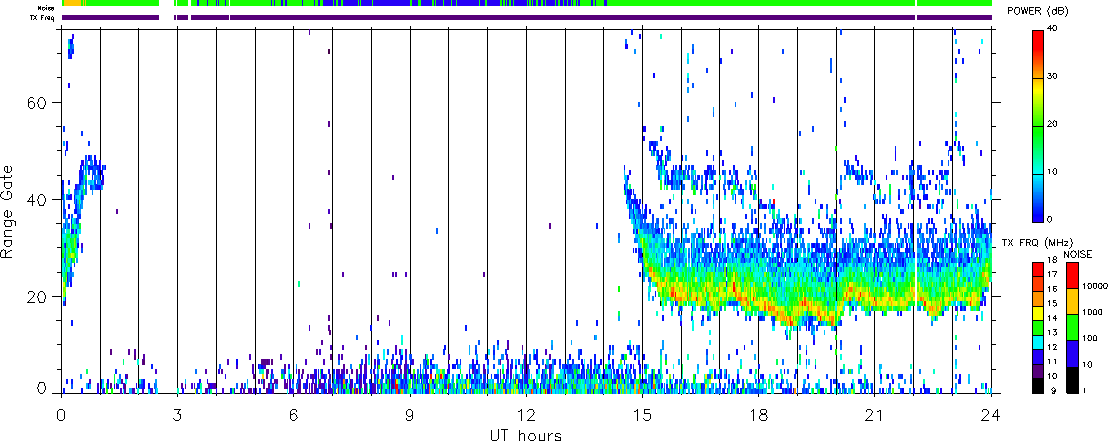
Task: Click the '9' tick label on UT hours axis
Action: coord(410,415)
